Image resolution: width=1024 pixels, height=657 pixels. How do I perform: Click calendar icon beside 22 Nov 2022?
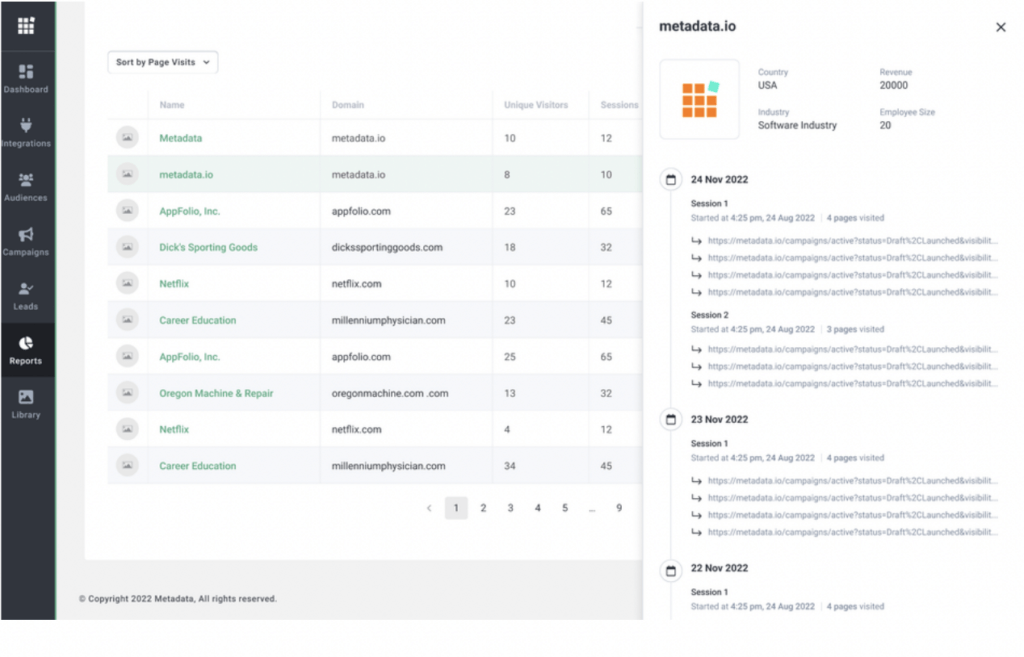coord(671,571)
